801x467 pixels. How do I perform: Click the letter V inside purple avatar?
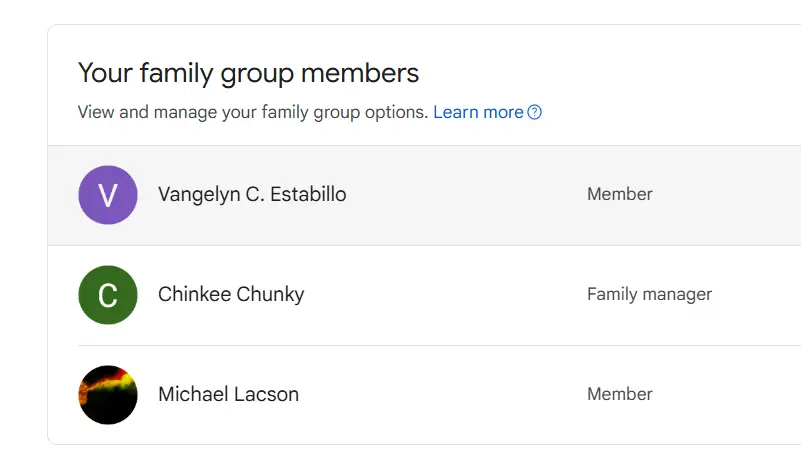[108, 195]
